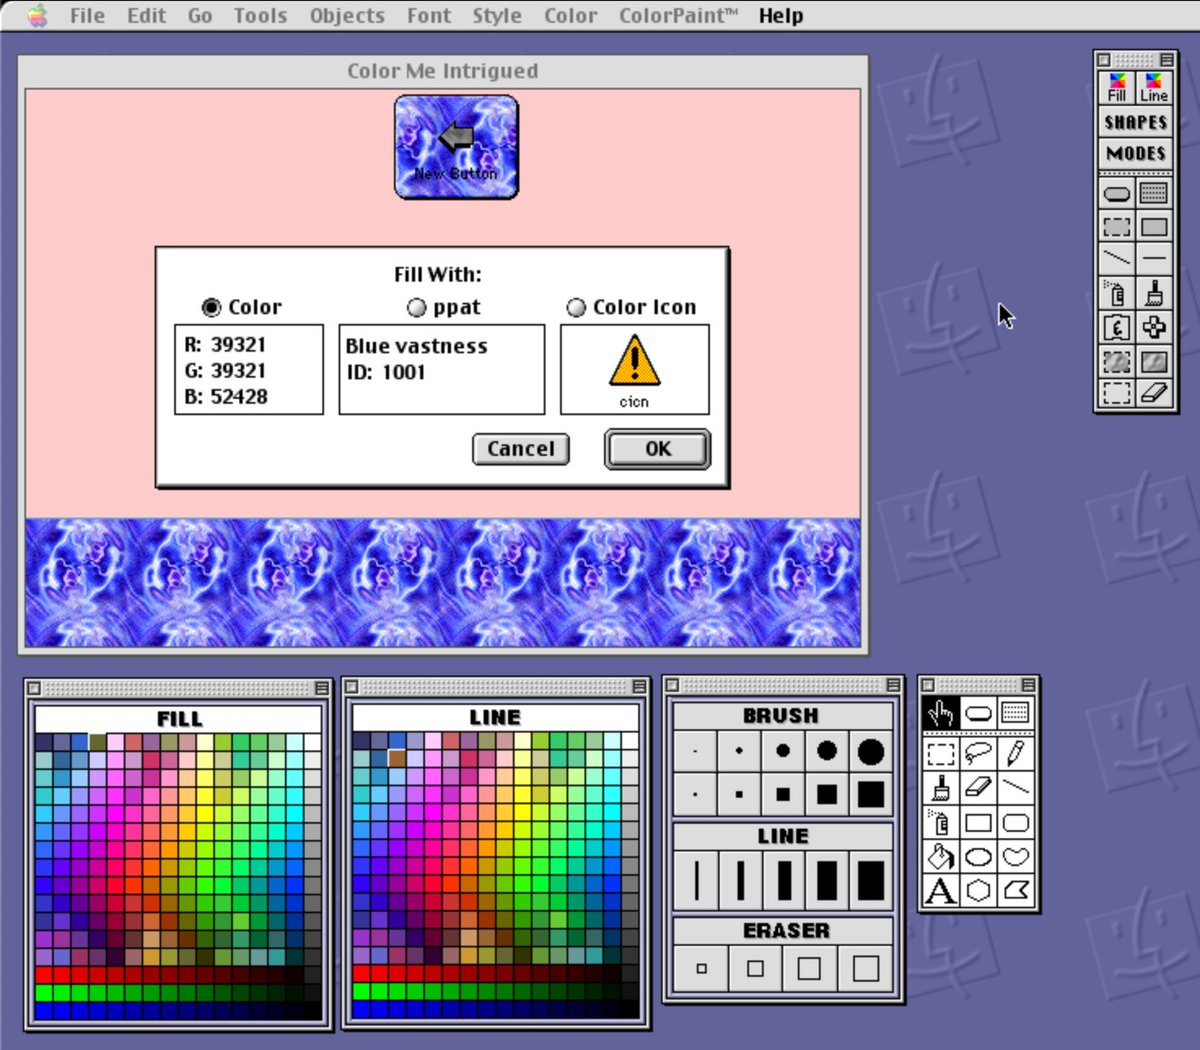The image size is (1200, 1050).
Task: Open the MODES popup in tall palette
Action: click(x=1136, y=153)
